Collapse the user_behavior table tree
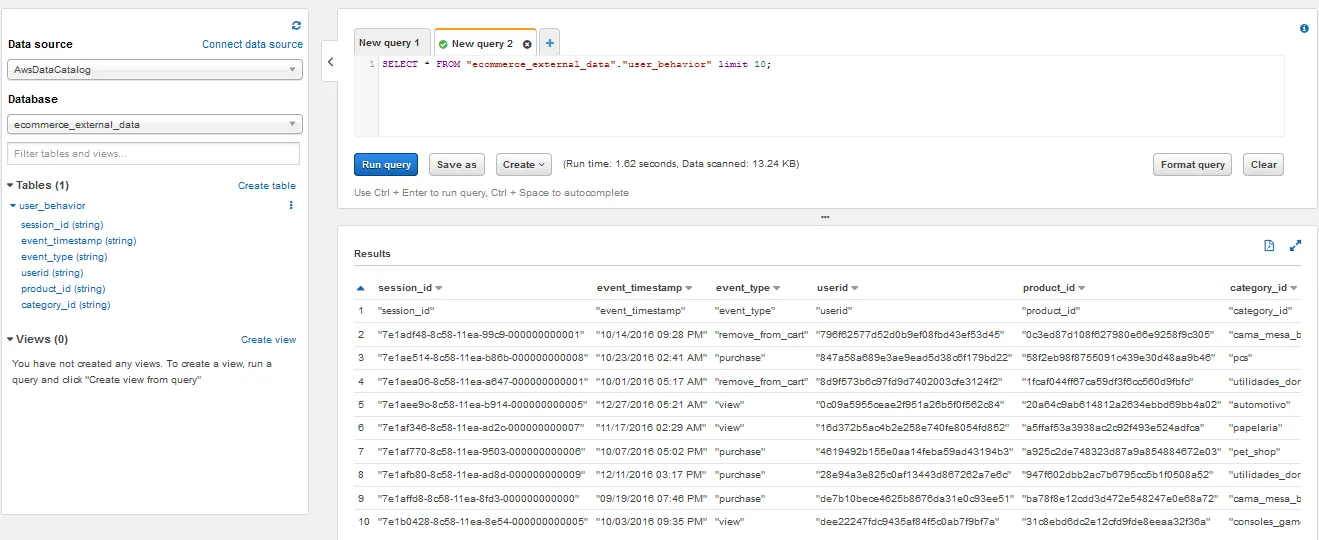This screenshot has width=1319, height=540. pyautogui.click(x=13, y=206)
